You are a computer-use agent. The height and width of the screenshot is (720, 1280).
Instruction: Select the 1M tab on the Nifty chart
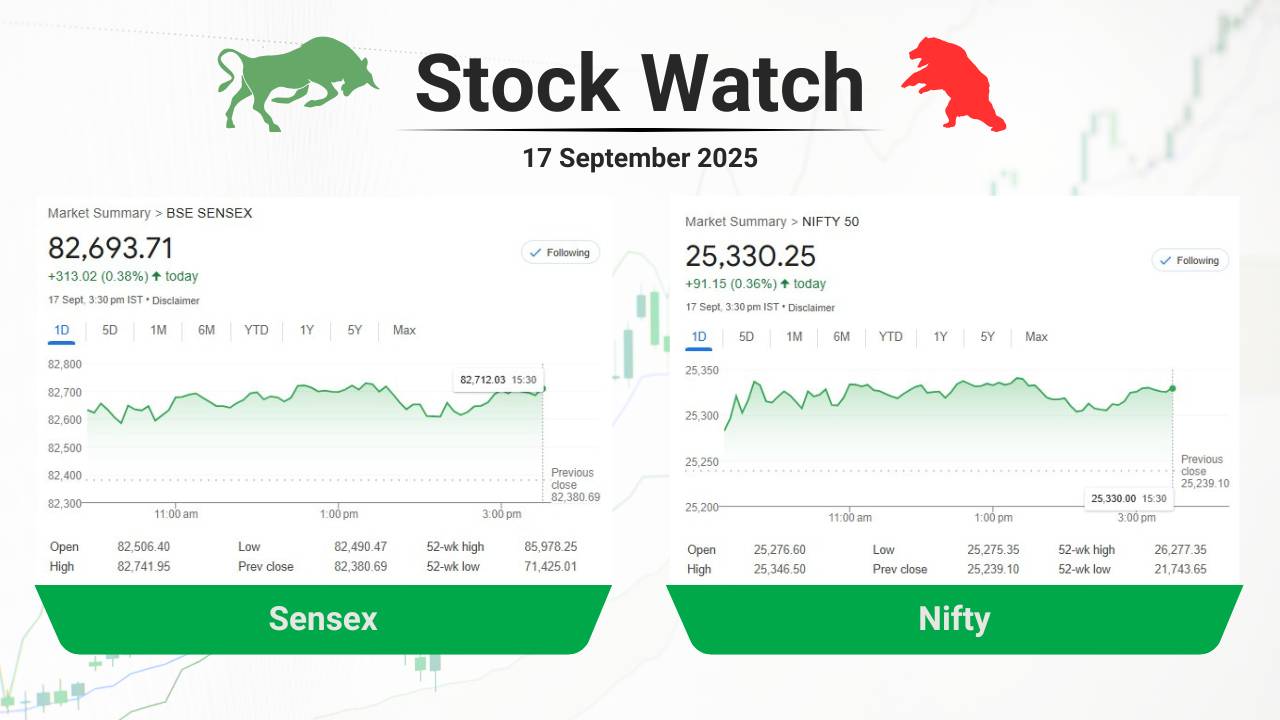[x=794, y=337]
